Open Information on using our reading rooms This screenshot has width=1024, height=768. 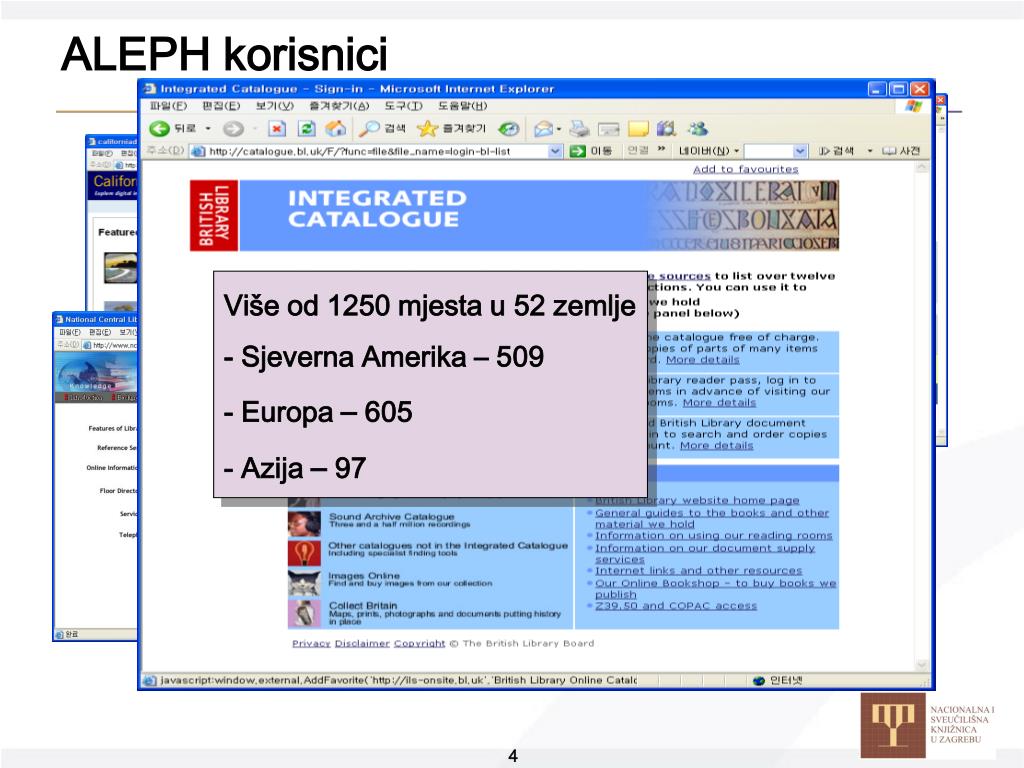(713, 536)
